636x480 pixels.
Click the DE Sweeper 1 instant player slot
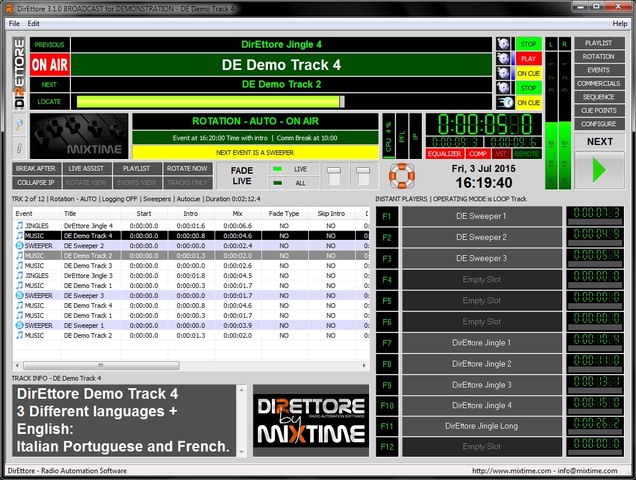pos(481,216)
